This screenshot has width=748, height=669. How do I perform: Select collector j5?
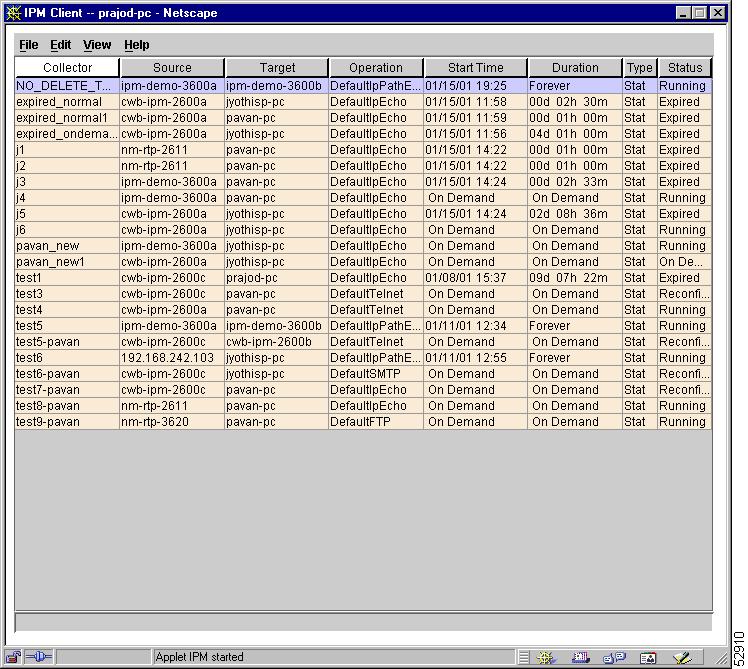tap(363, 214)
